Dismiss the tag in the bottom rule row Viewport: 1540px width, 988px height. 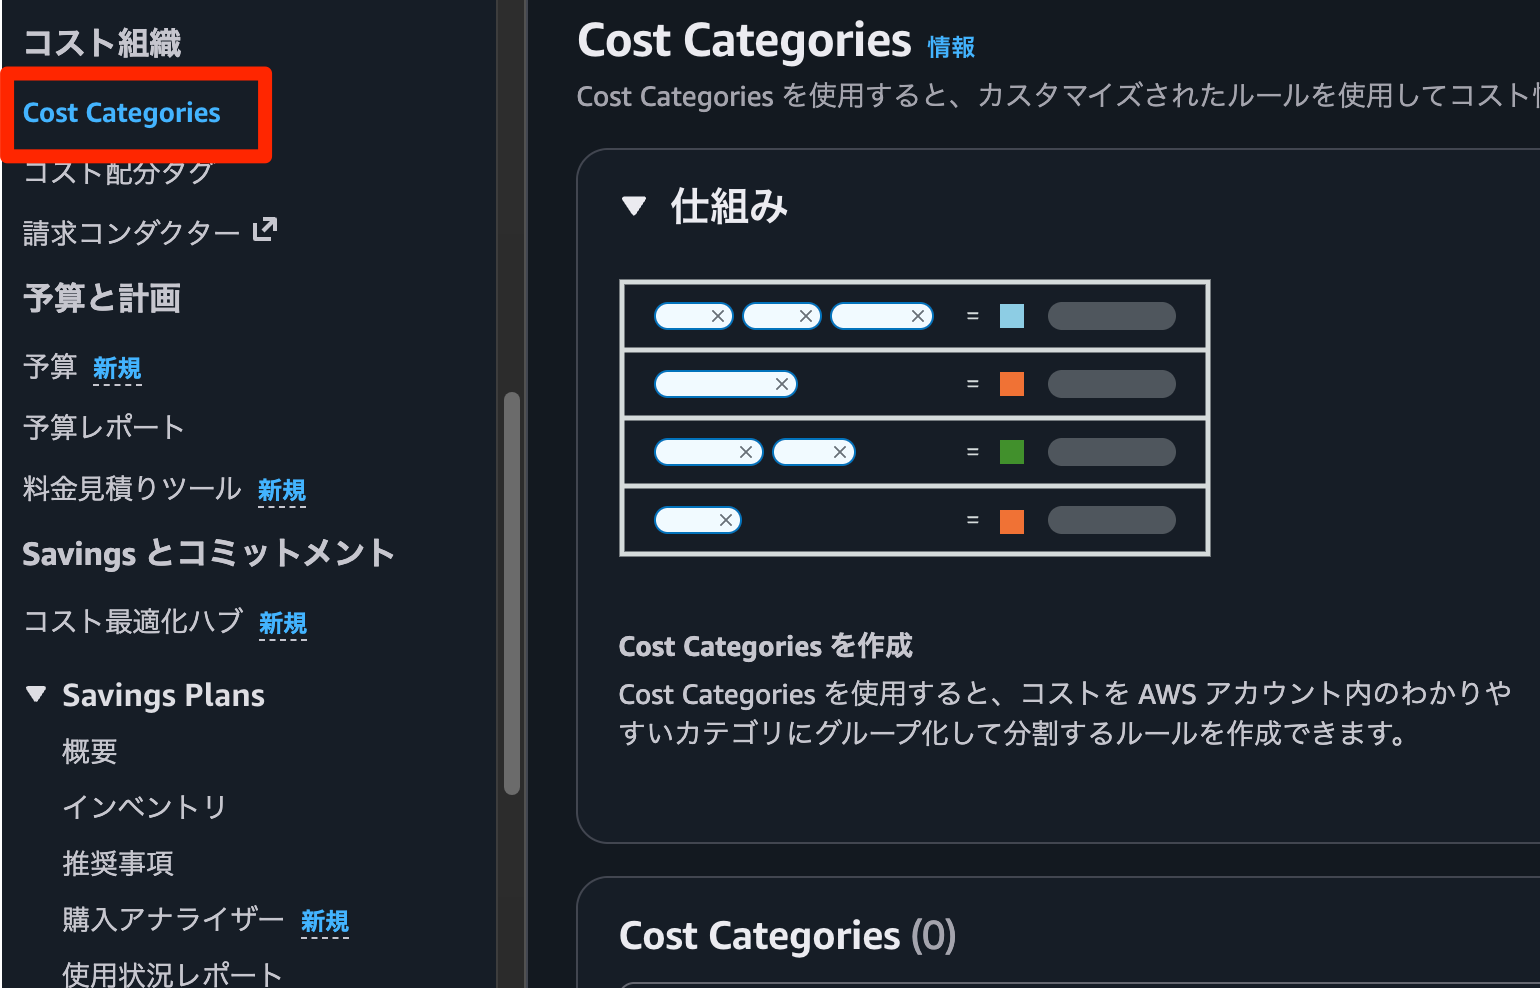pyautogui.click(x=726, y=519)
